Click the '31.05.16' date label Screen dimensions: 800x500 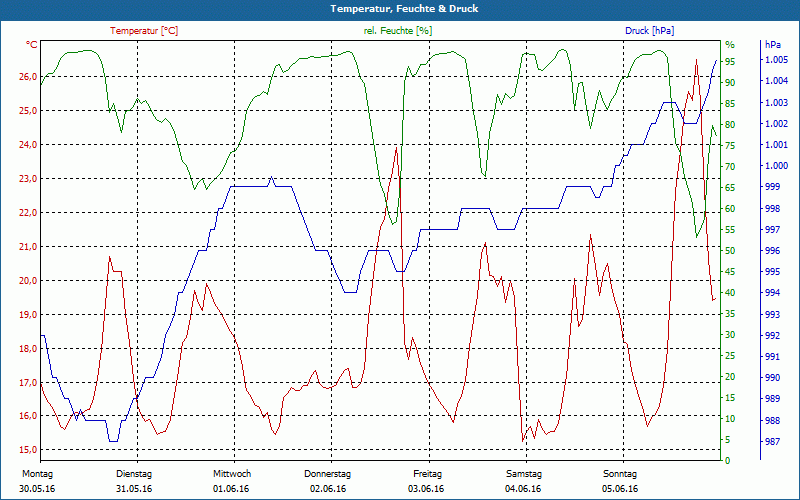click(x=134, y=489)
